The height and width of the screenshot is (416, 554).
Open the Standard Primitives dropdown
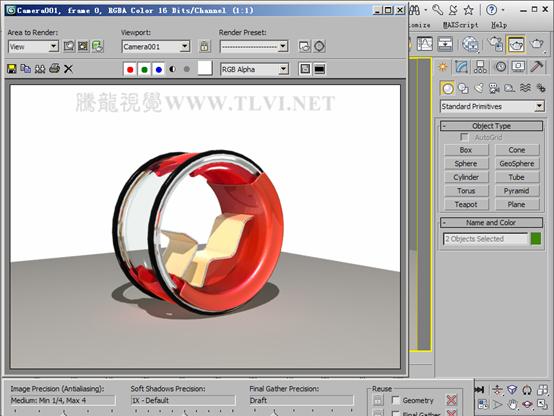[x=539, y=106]
